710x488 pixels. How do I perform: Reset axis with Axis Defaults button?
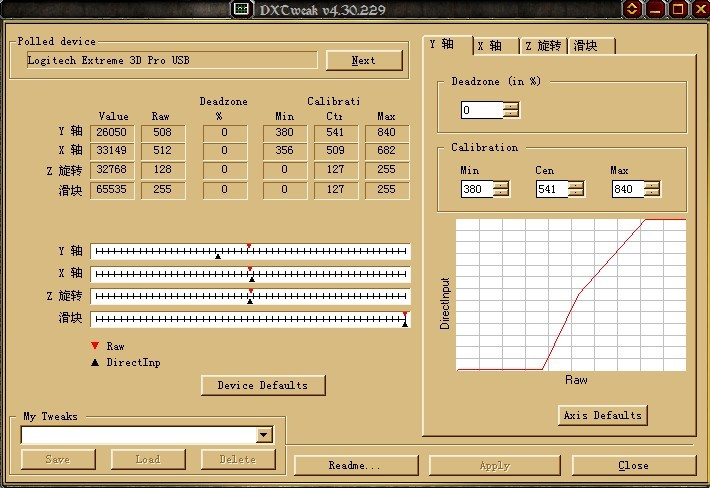point(603,415)
